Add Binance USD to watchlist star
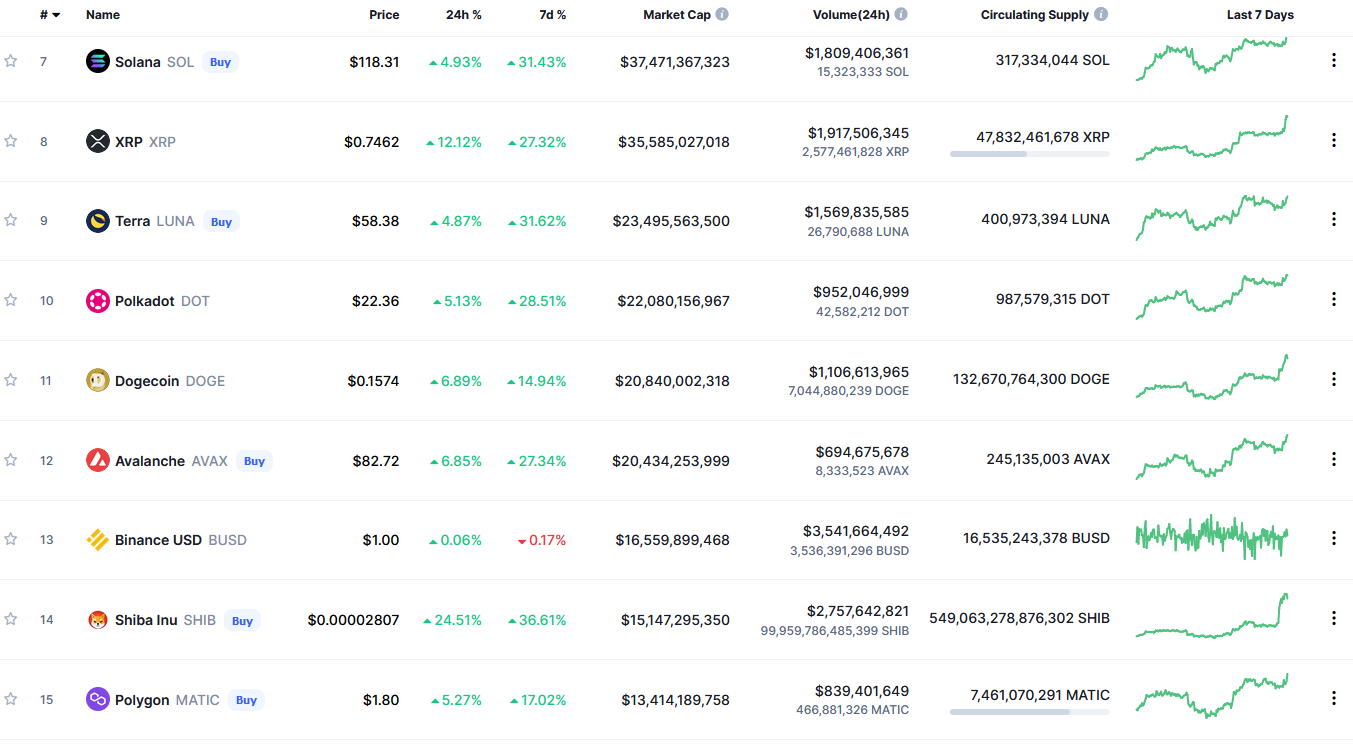Screen dimensions: 1353x750 (11, 539)
